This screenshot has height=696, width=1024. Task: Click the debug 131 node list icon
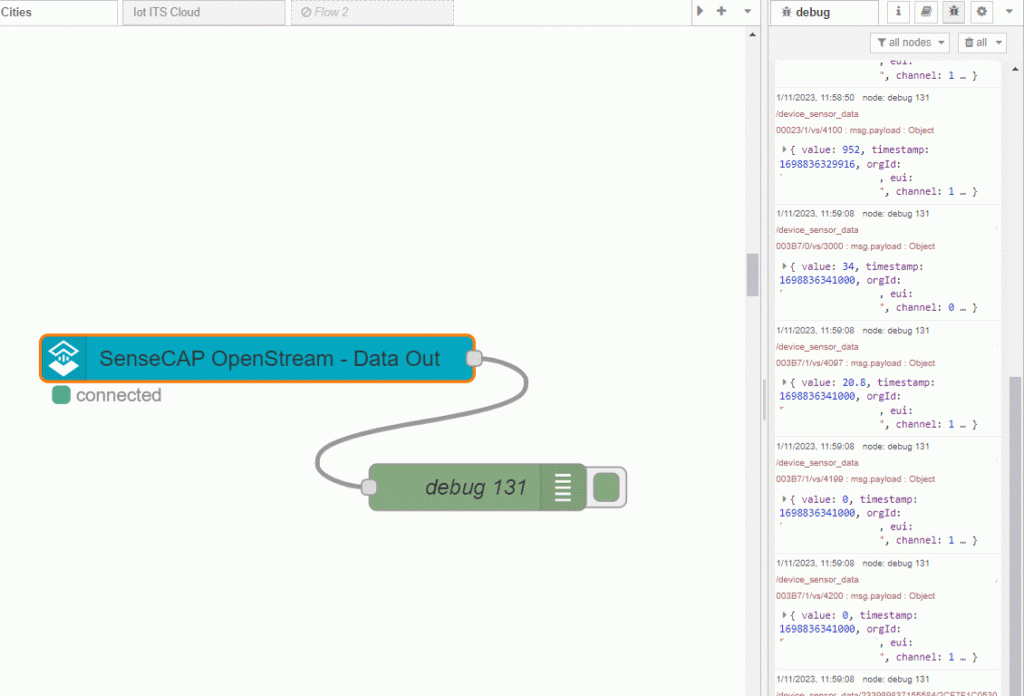coord(563,487)
